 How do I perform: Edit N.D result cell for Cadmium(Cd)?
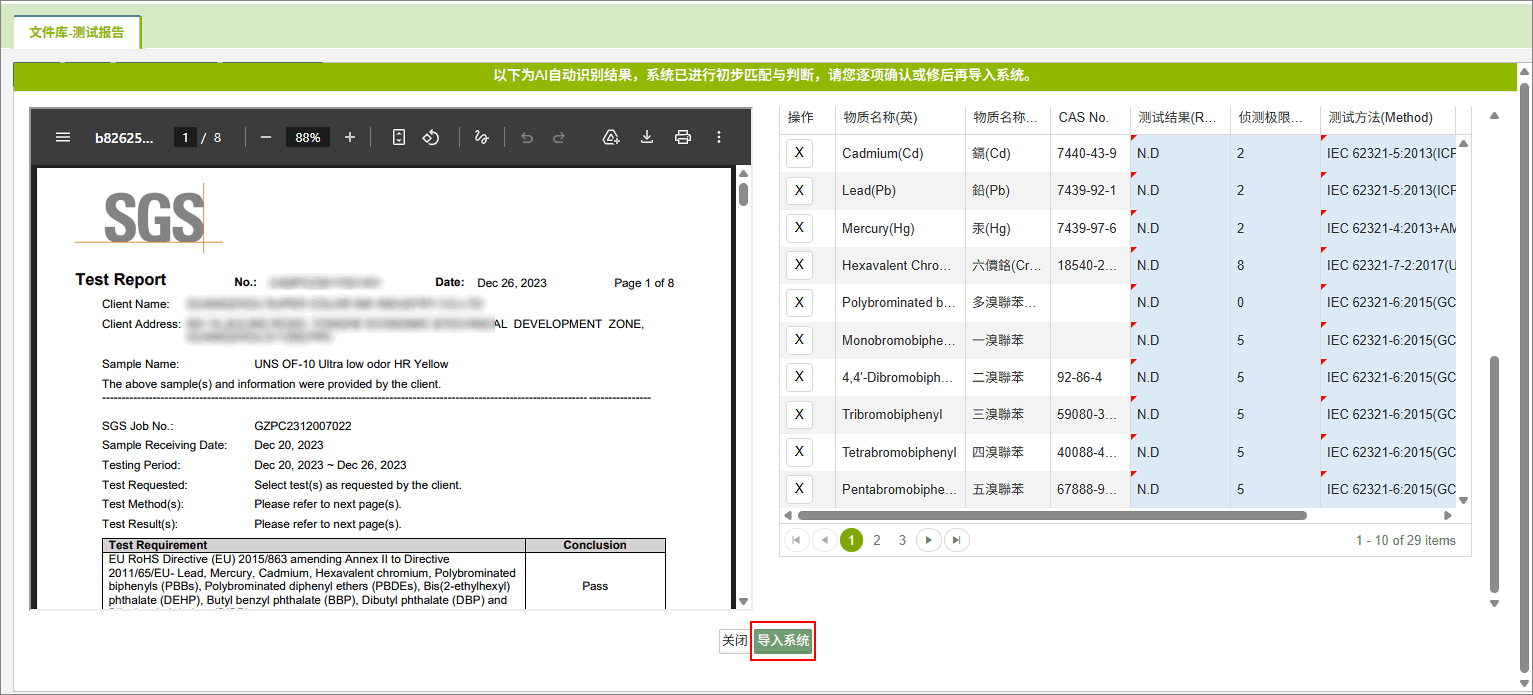tap(1181, 154)
